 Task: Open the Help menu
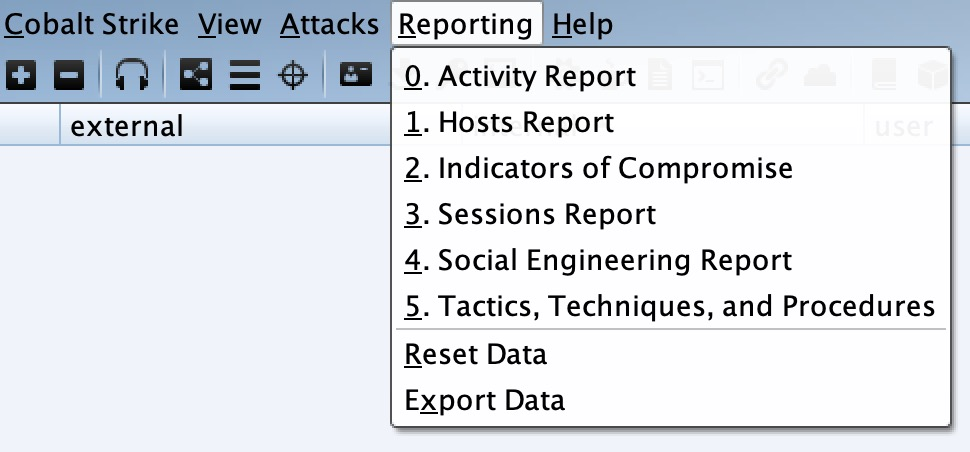click(x=583, y=24)
